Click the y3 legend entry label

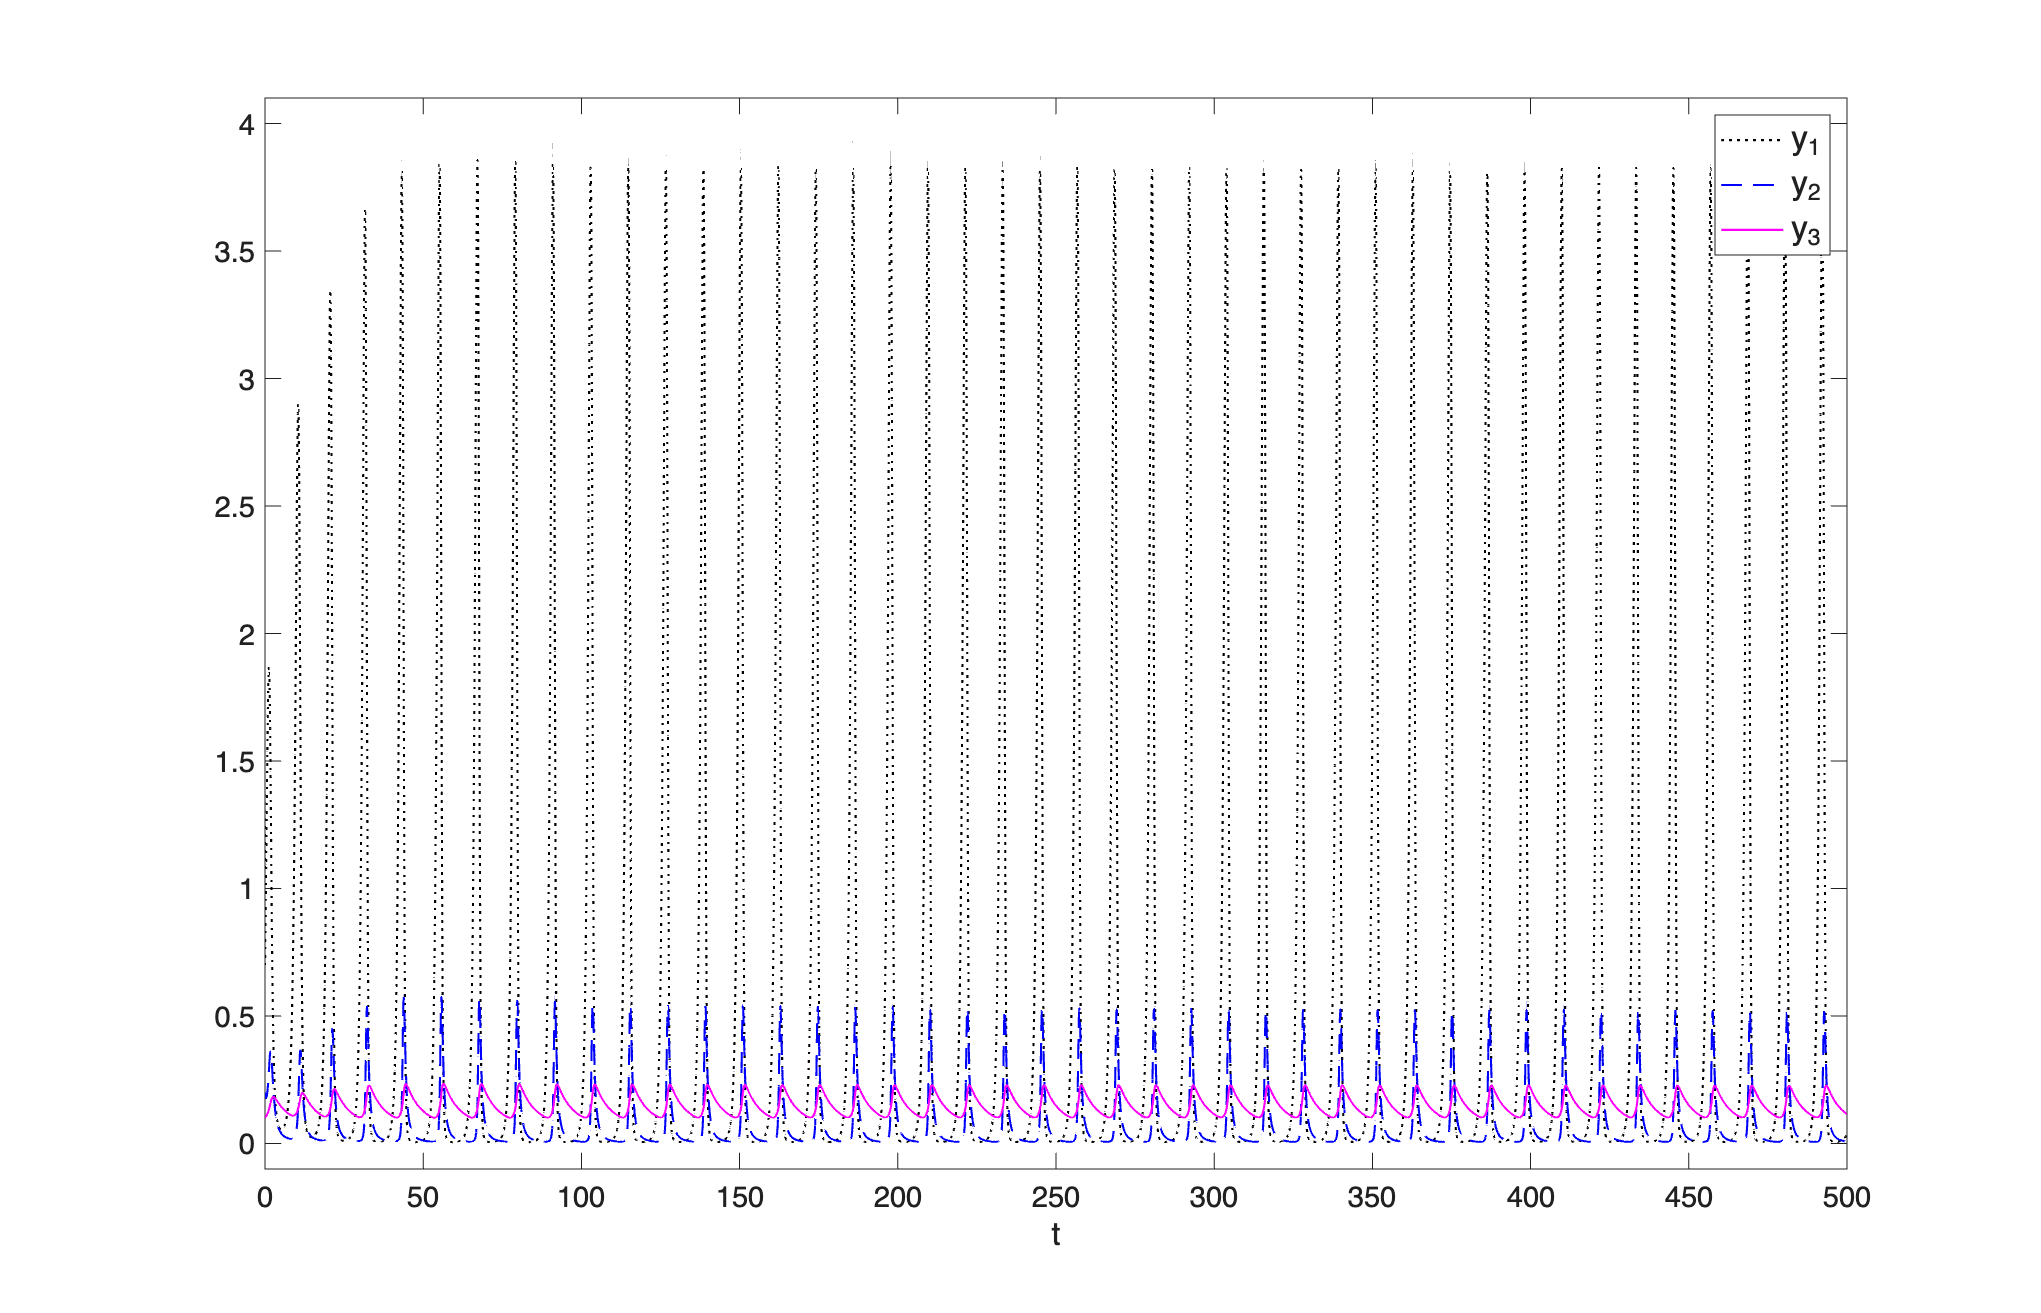click(x=1804, y=232)
